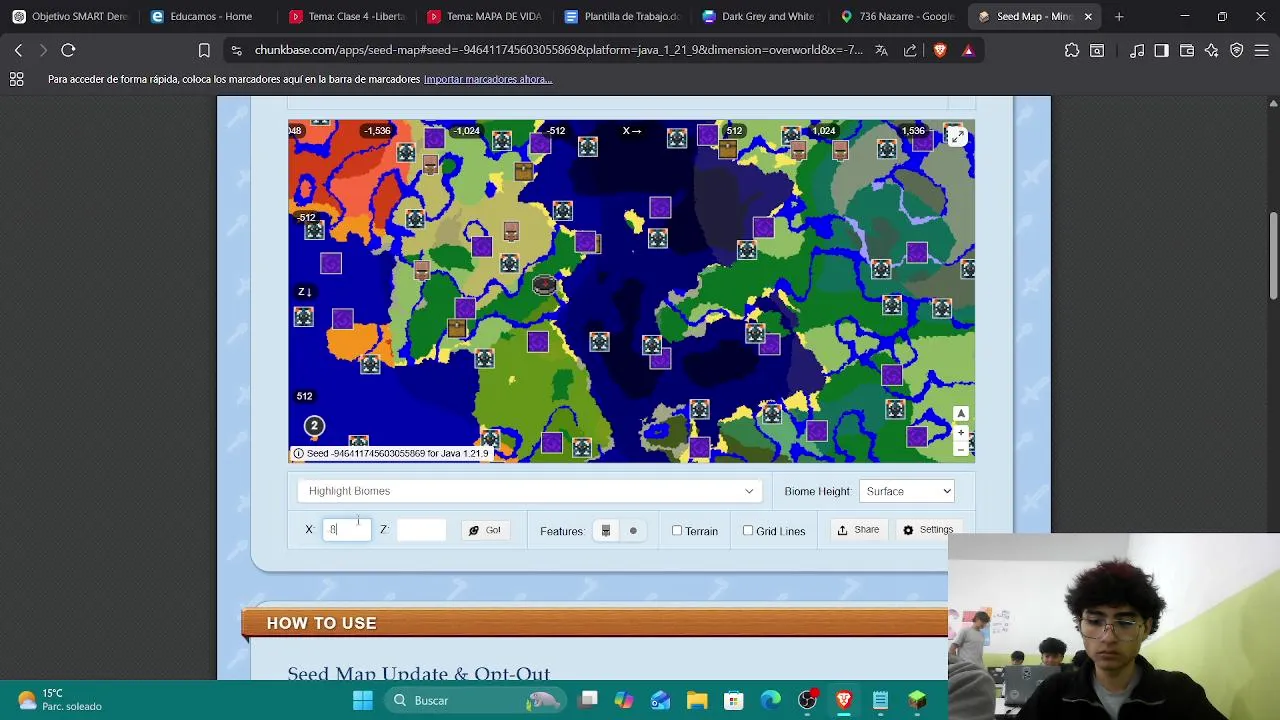The width and height of the screenshot is (1280, 720).
Task: Open the music note playlist icon in toolbar
Action: pyautogui.click(x=1137, y=50)
